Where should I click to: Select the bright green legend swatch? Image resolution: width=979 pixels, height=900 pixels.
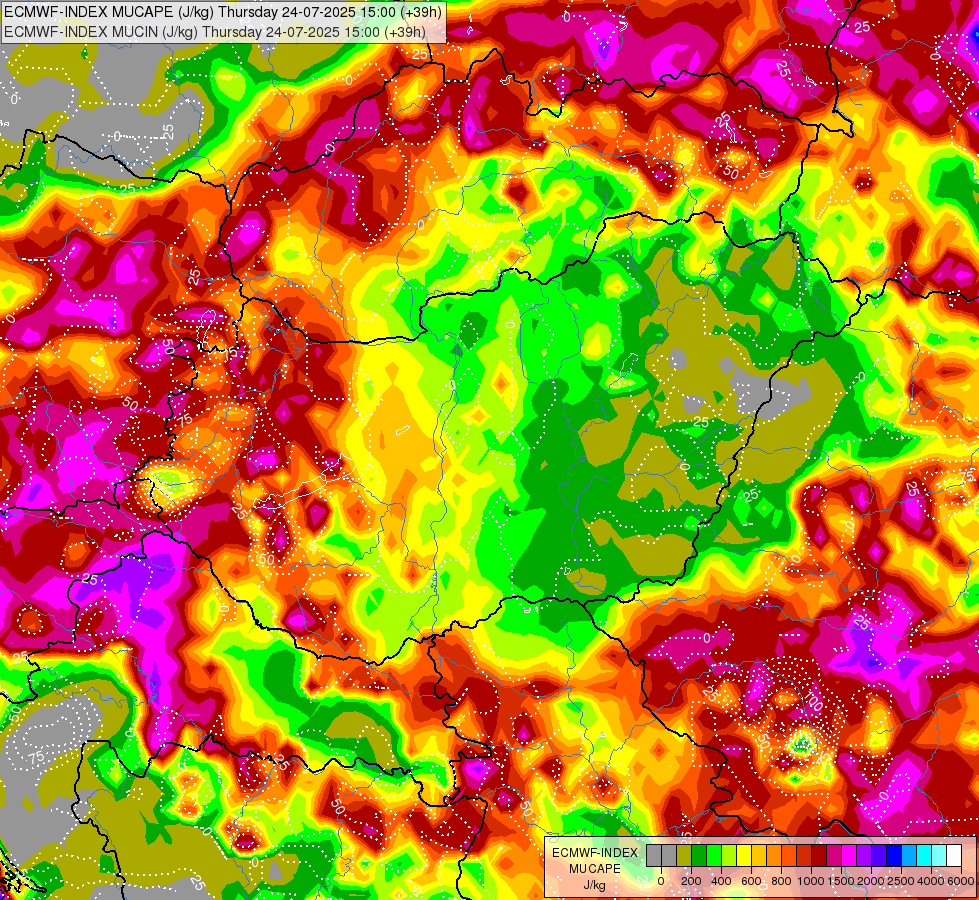[x=714, y=855]
